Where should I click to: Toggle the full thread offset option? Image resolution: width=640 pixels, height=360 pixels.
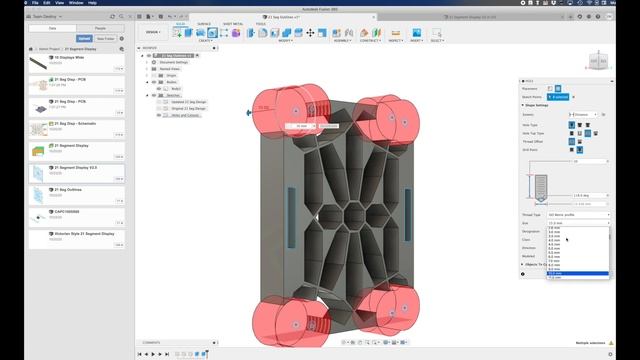click(571, 142)
